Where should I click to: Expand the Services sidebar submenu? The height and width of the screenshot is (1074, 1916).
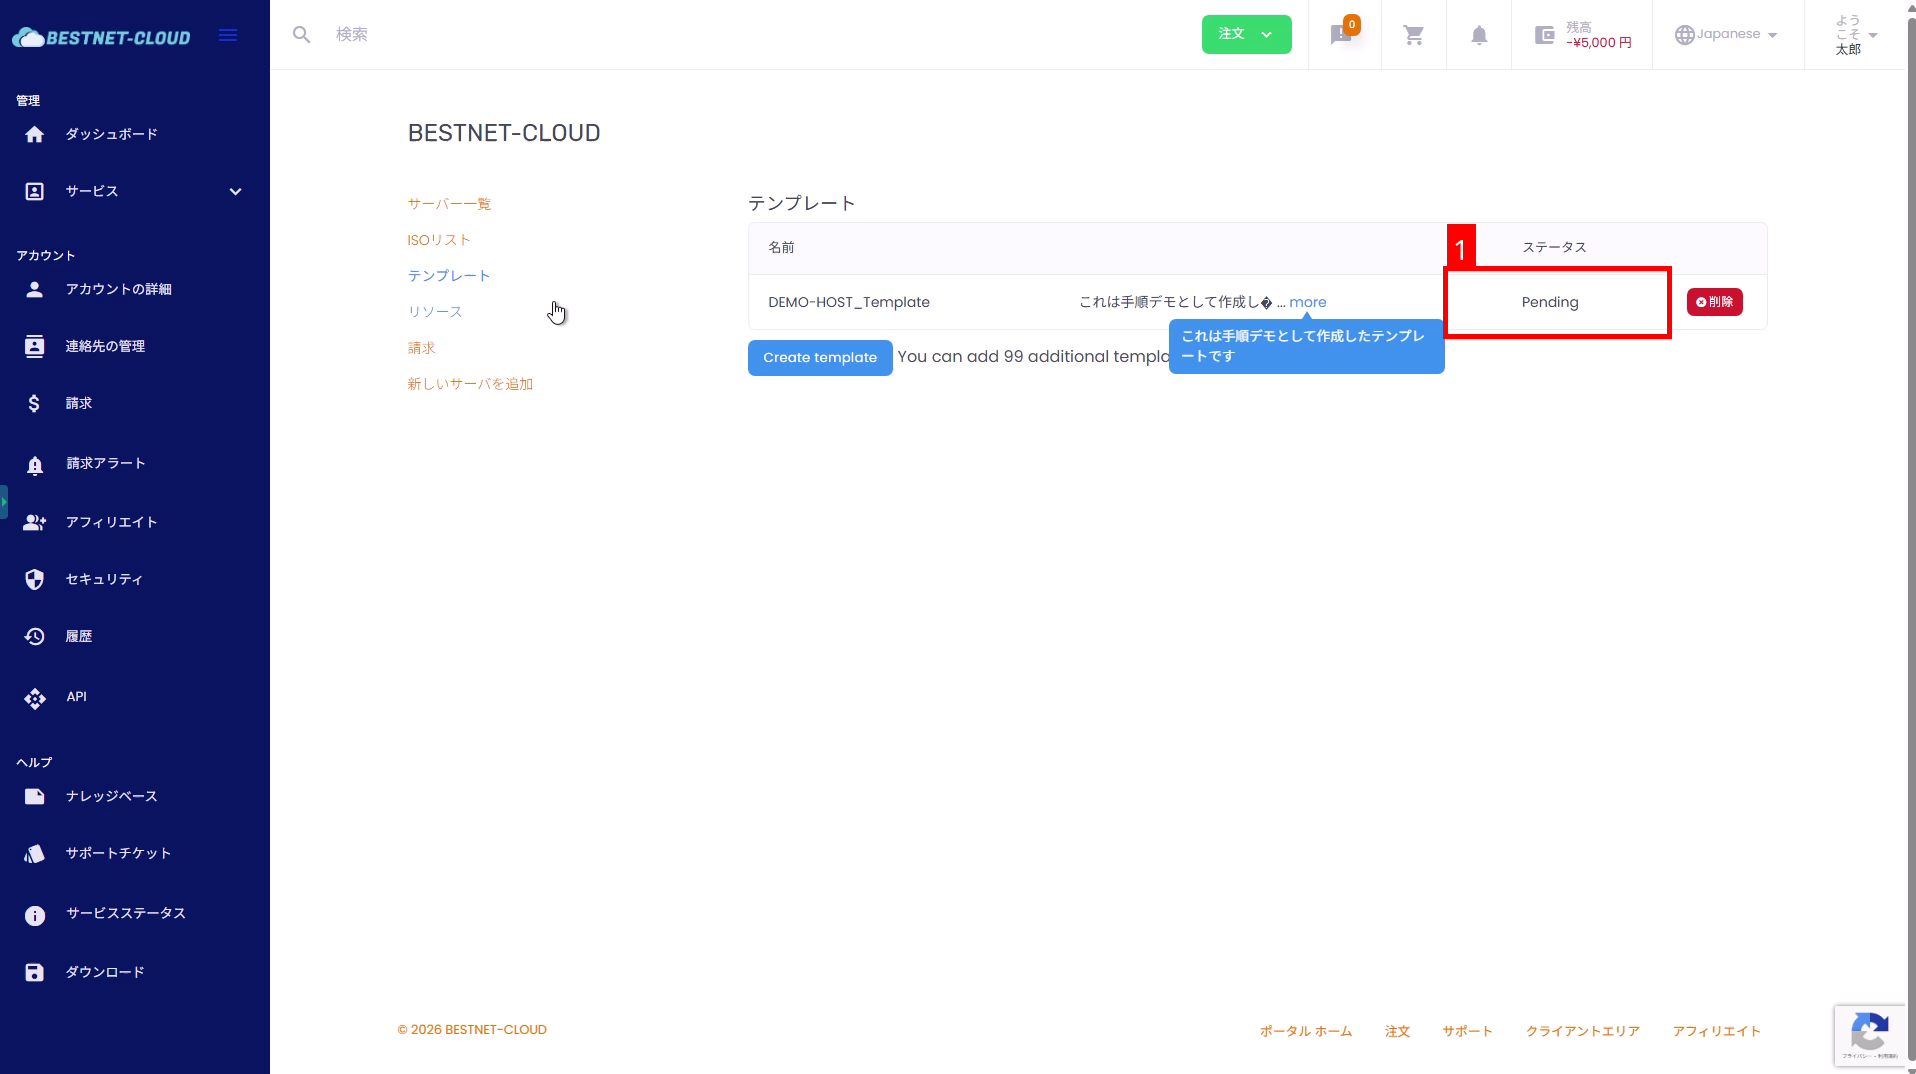(x=235, y=191)
